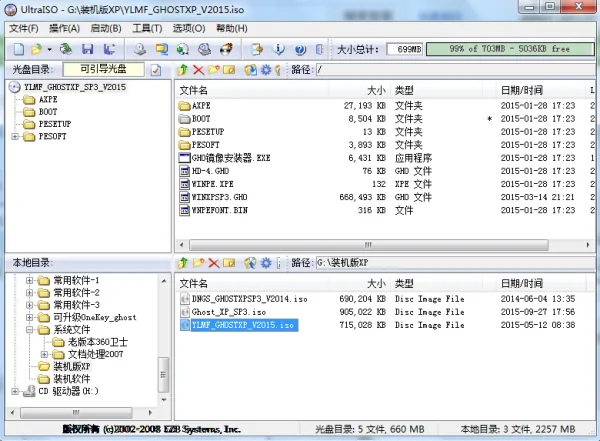Select the 装机软件 folder in local tree
Viewport: 600px width, 441px height.
coord(72,379)
